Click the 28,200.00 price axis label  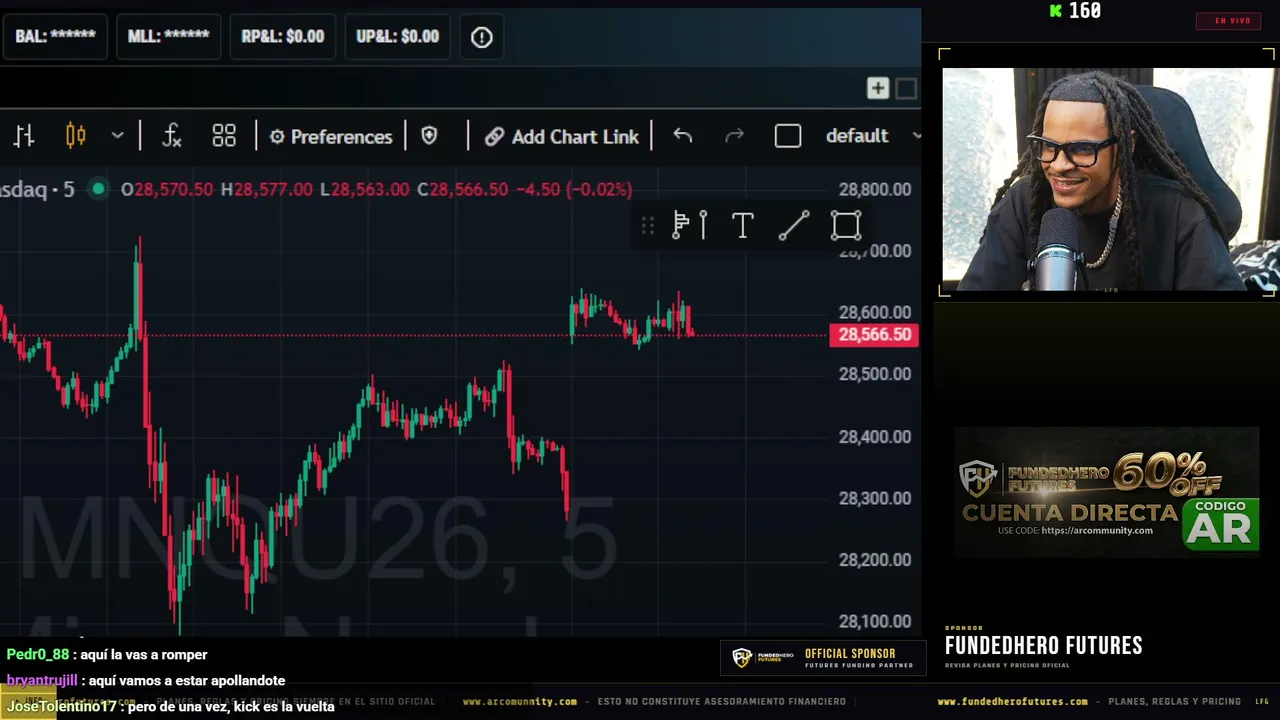875,560
